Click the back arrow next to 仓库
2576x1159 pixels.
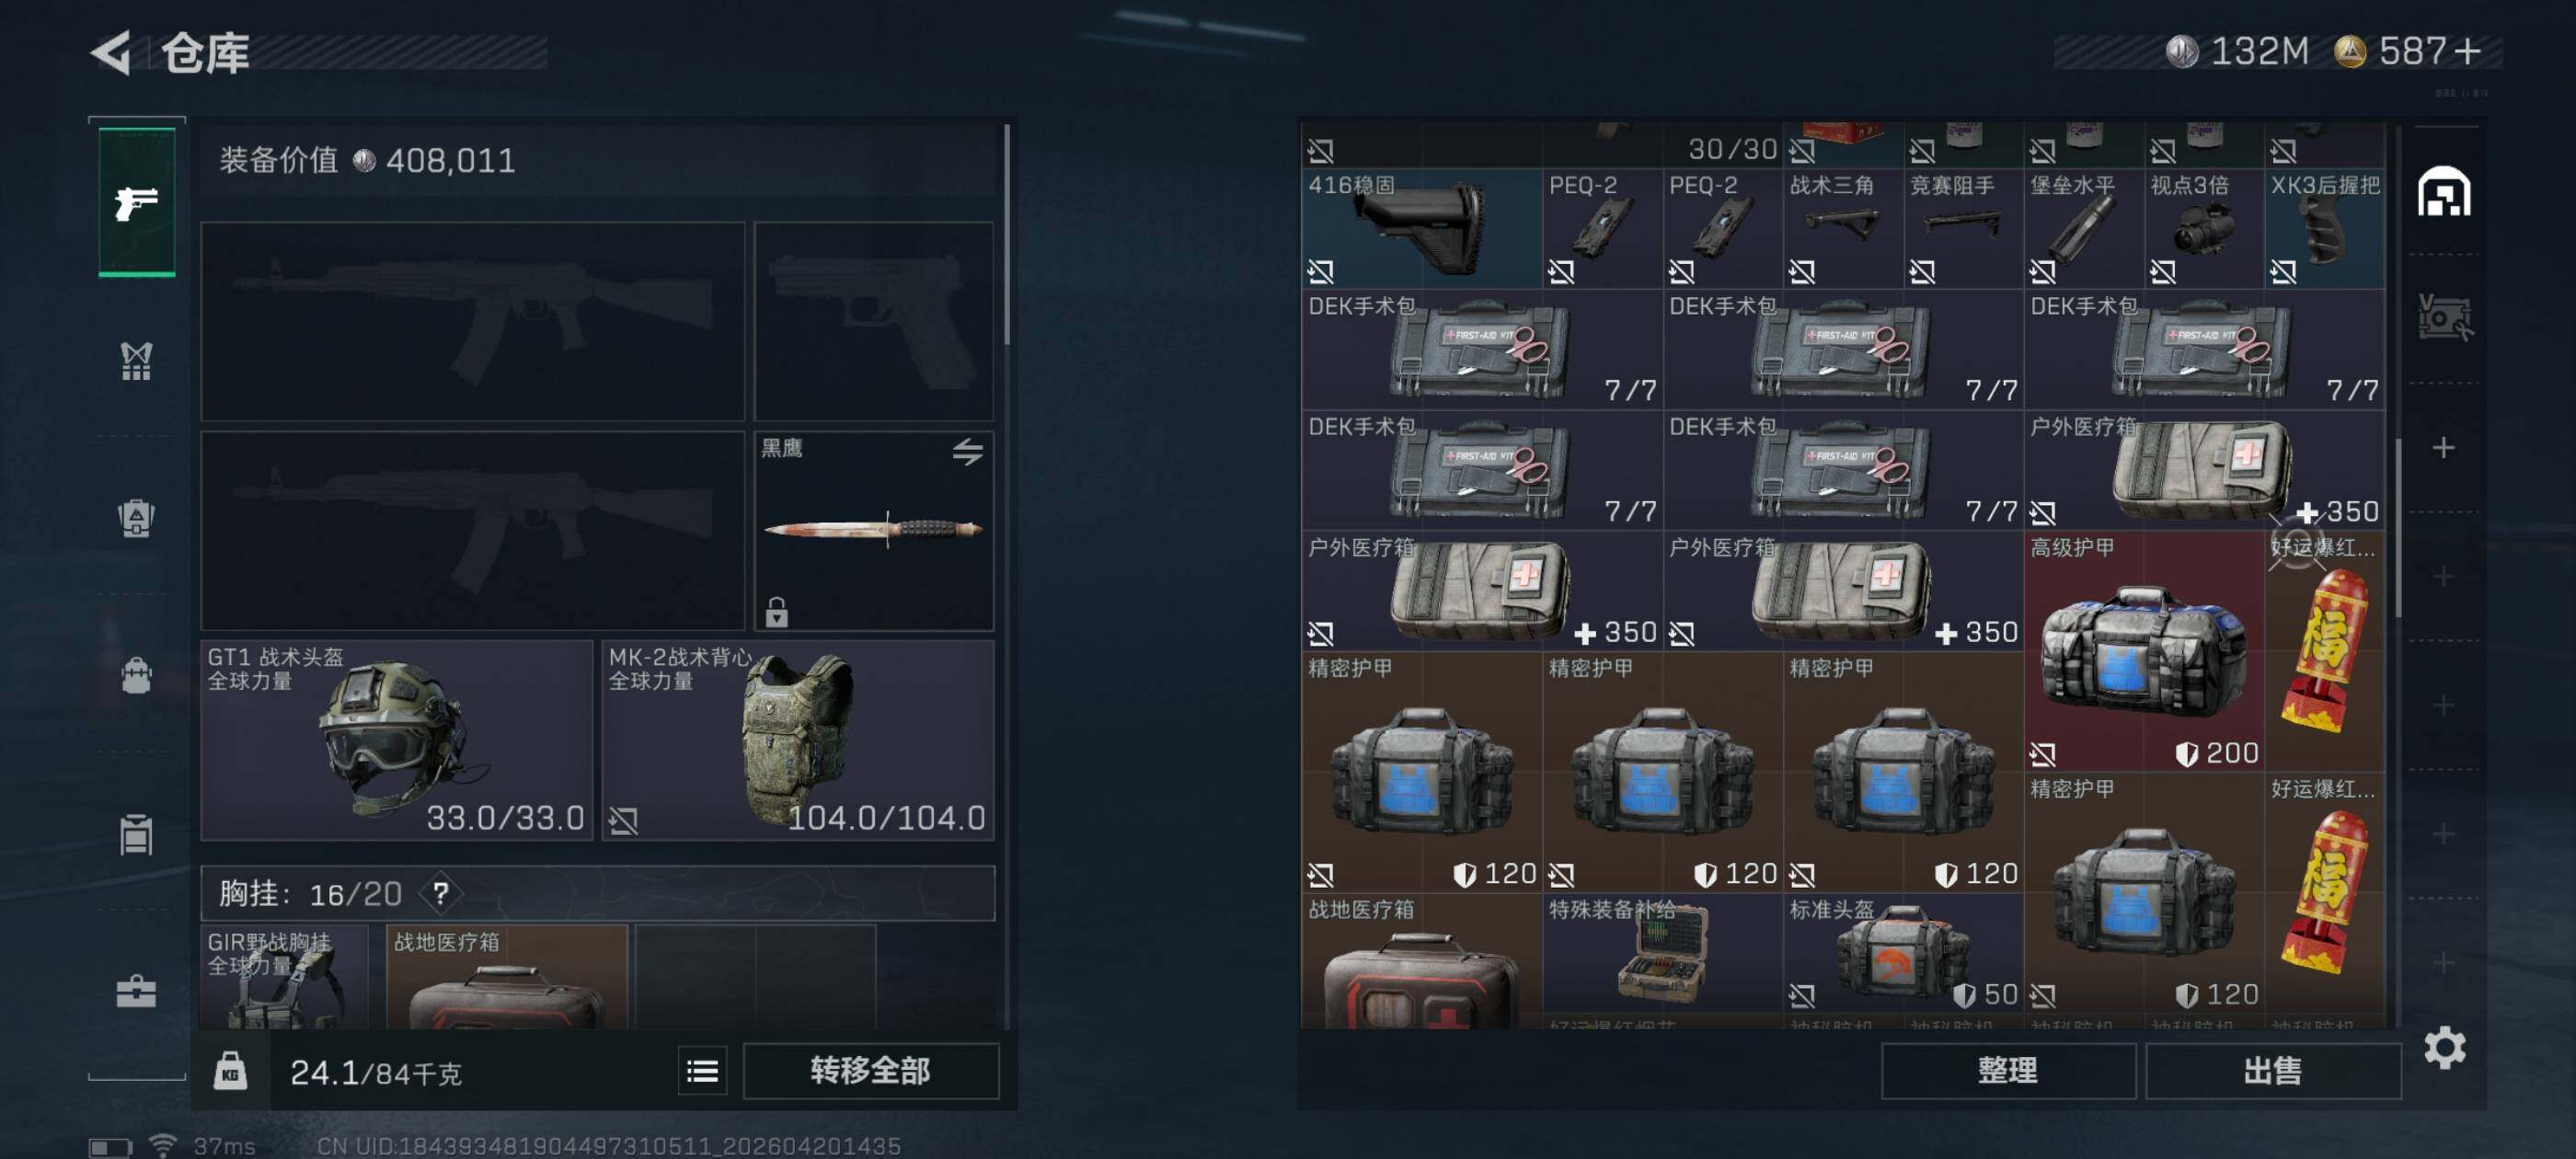pyautogui.click(x=111, y=52)
